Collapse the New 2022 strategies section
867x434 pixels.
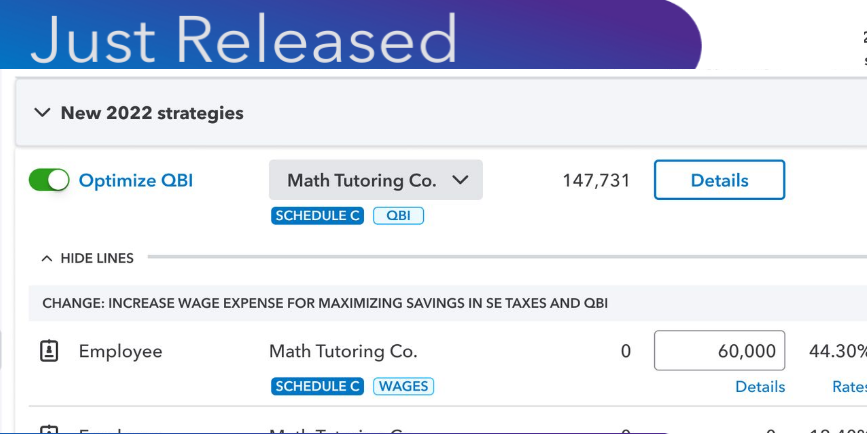(x=42, y=113)
